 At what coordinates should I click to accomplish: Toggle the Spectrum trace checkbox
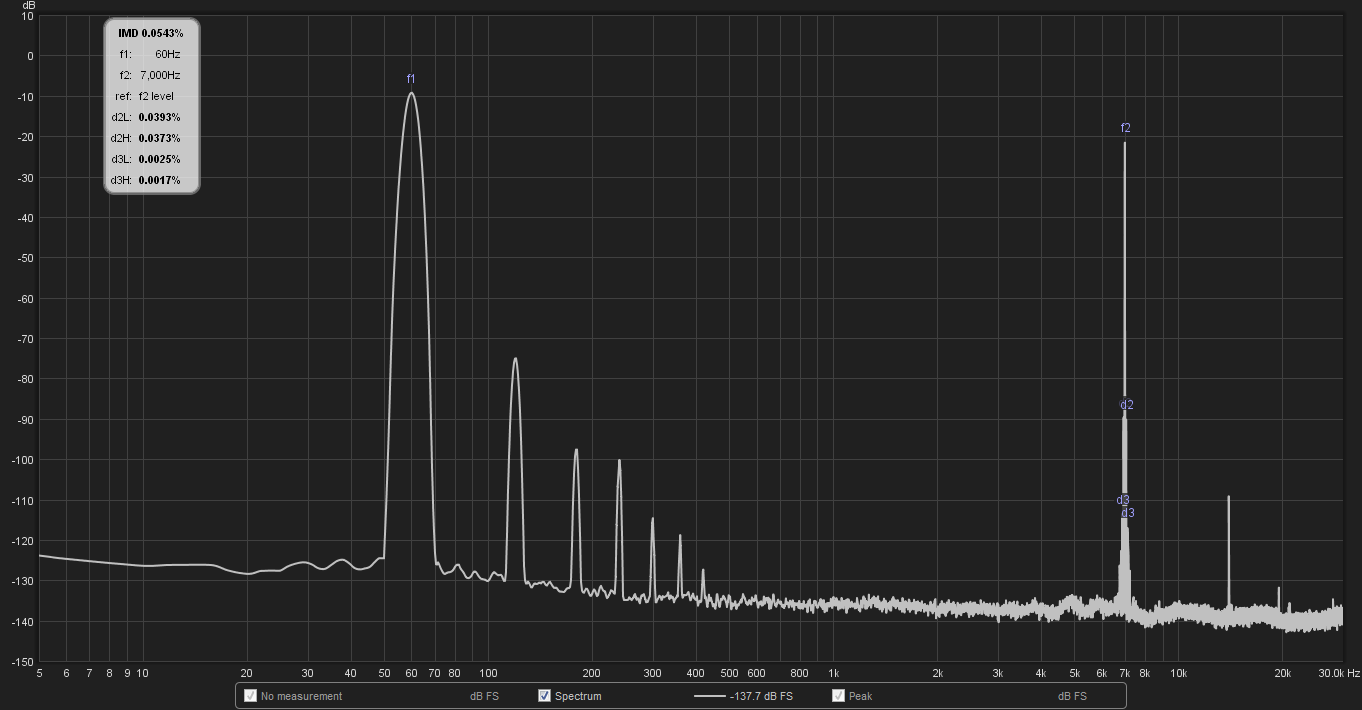click(544, 696)
